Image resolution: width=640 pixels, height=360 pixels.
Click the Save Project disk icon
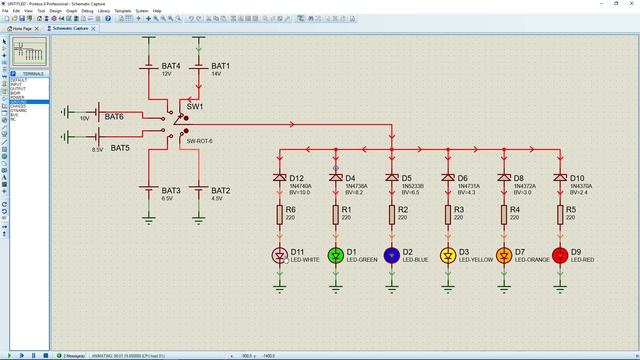[x=22, y=19]
